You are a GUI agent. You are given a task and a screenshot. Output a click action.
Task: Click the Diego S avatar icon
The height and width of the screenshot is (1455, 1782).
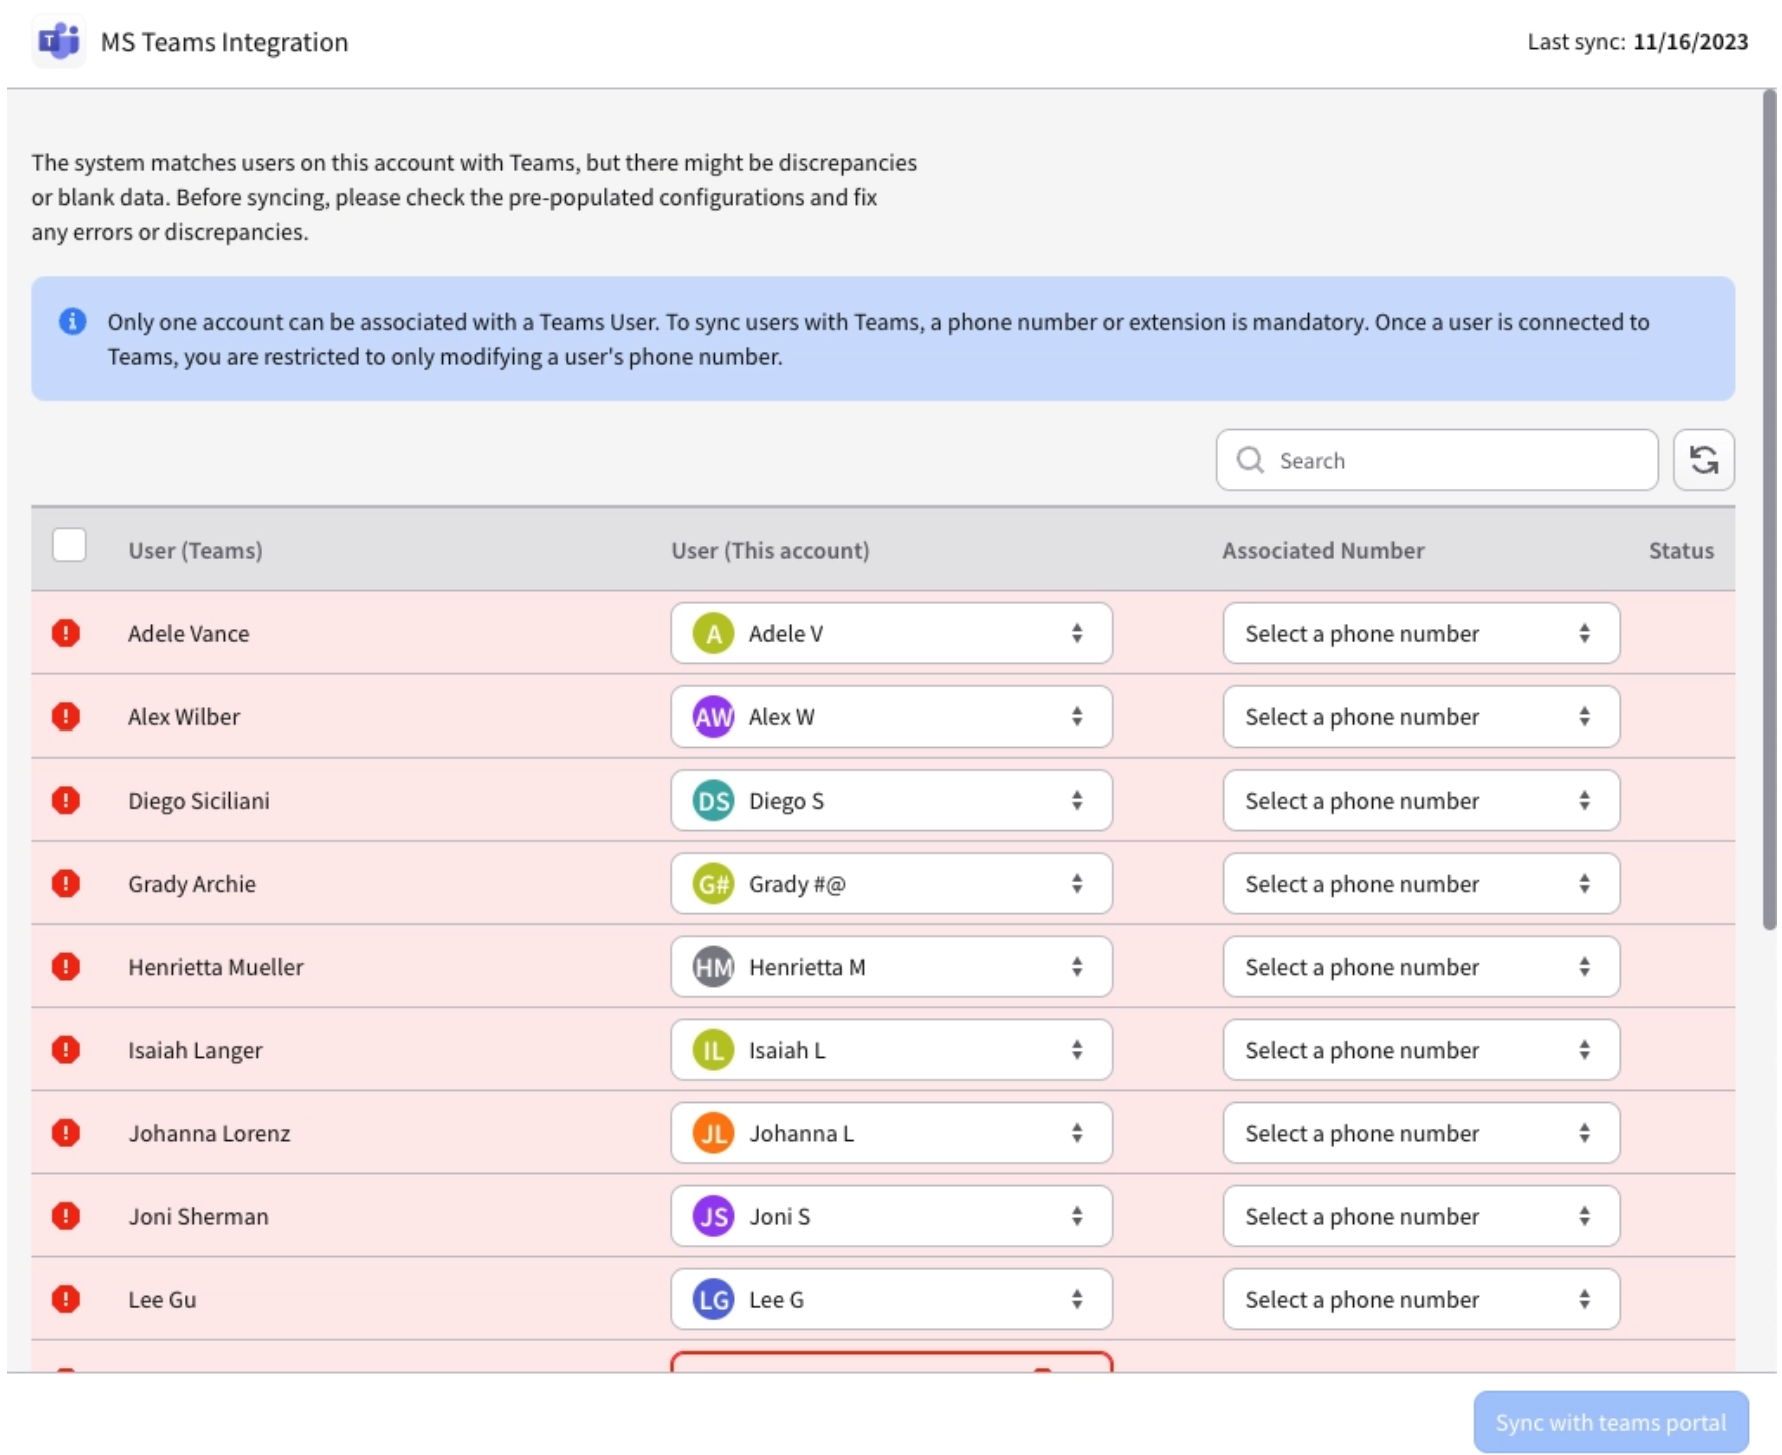(x=713, y=800)
